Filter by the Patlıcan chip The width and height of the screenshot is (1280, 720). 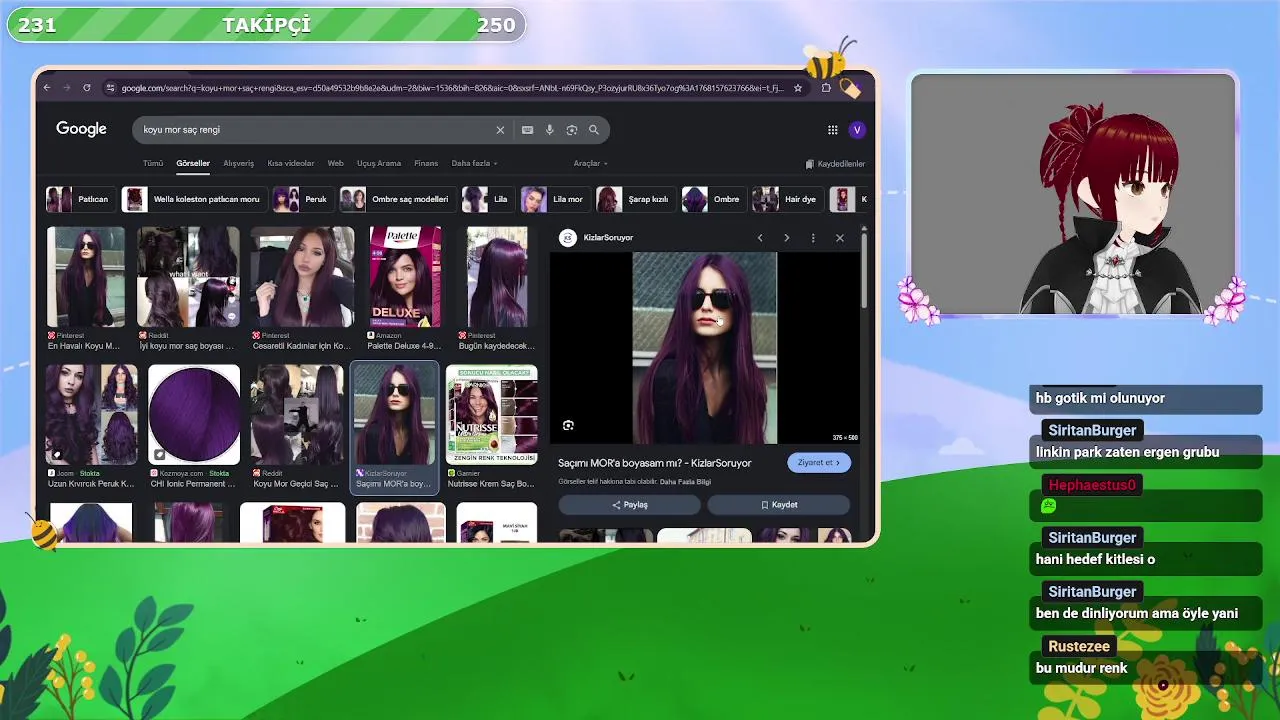point(79,199)
